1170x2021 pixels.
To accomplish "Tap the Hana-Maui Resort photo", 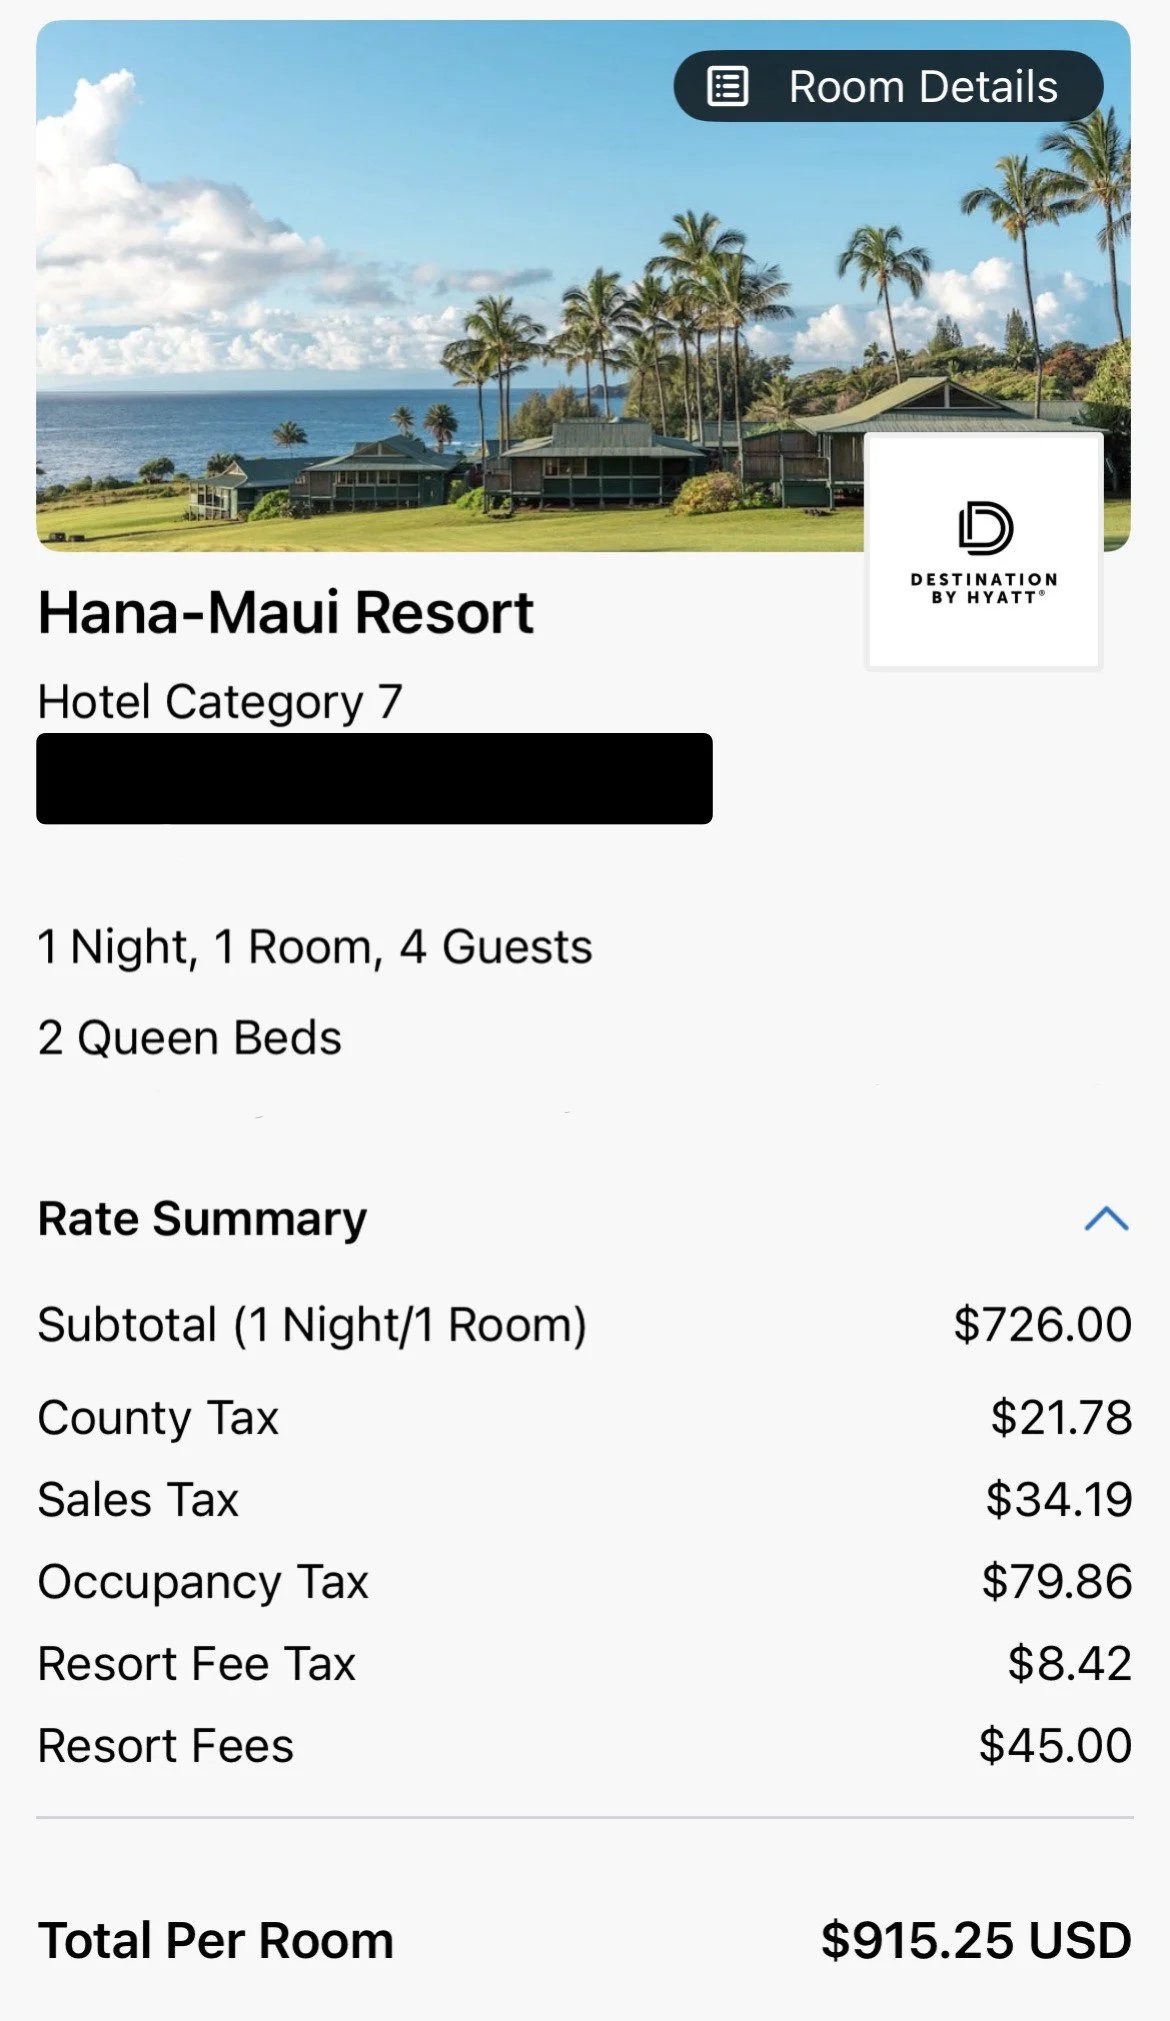I will 583,286.
